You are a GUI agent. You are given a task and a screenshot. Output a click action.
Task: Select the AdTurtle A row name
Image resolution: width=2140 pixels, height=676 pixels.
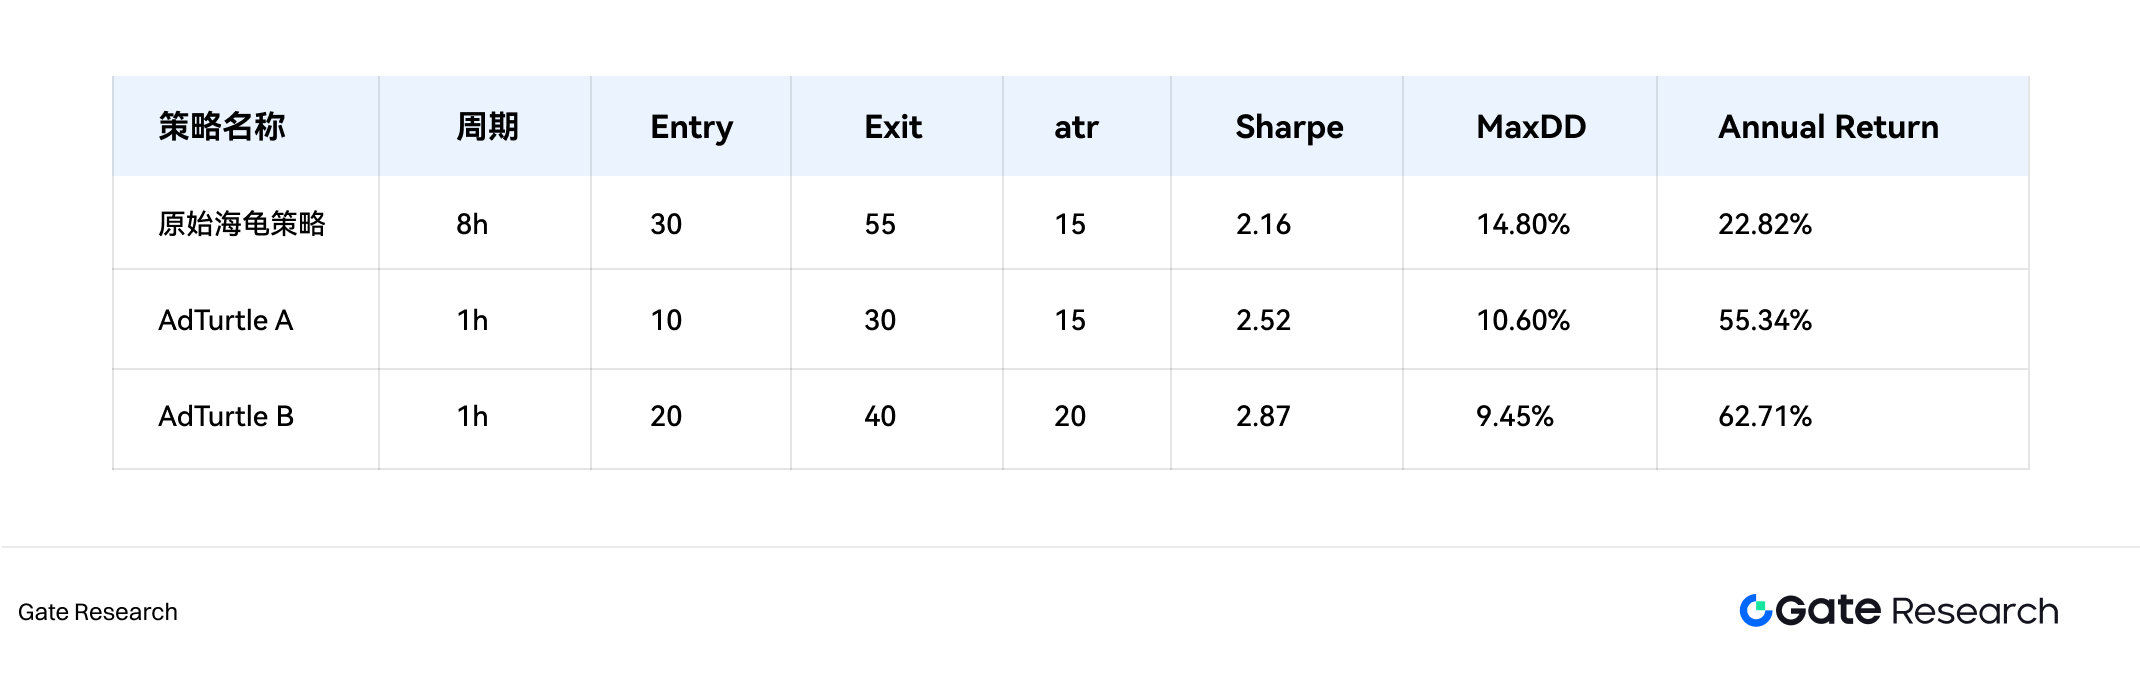pyautogui.click(x=226, y=320)
